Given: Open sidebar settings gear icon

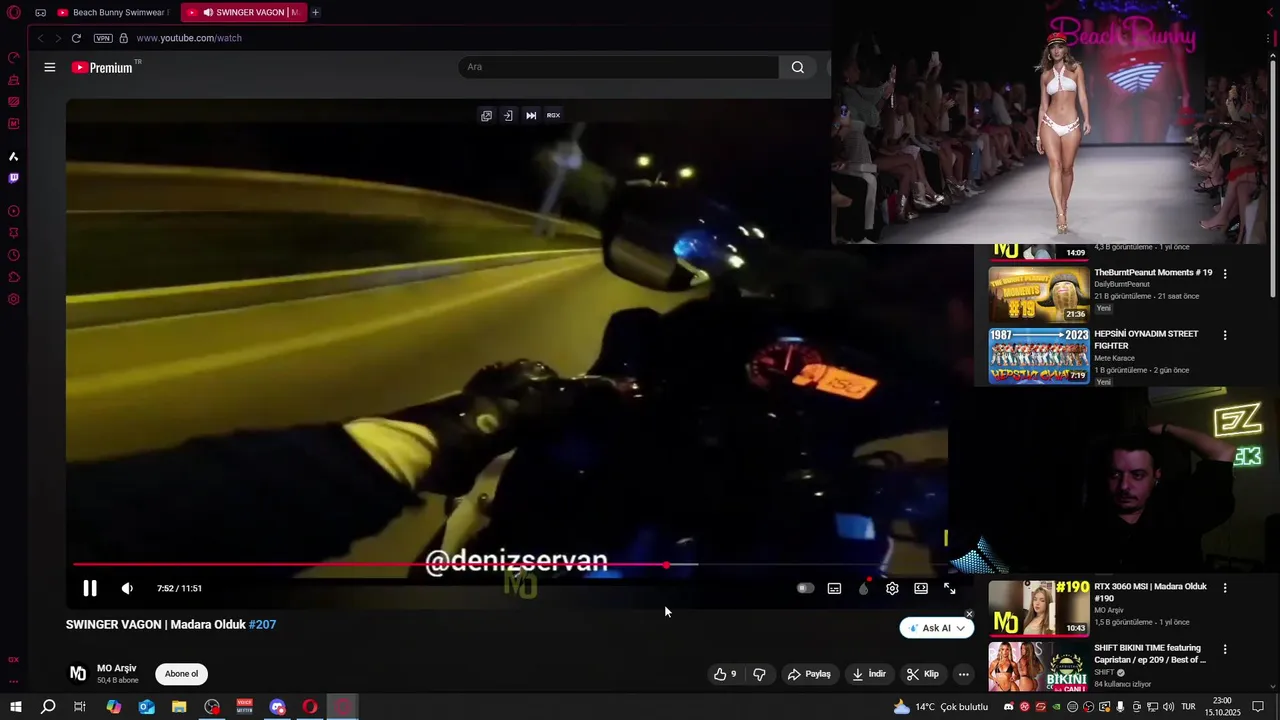Looking at the screenshot, I should click(14, 299).
